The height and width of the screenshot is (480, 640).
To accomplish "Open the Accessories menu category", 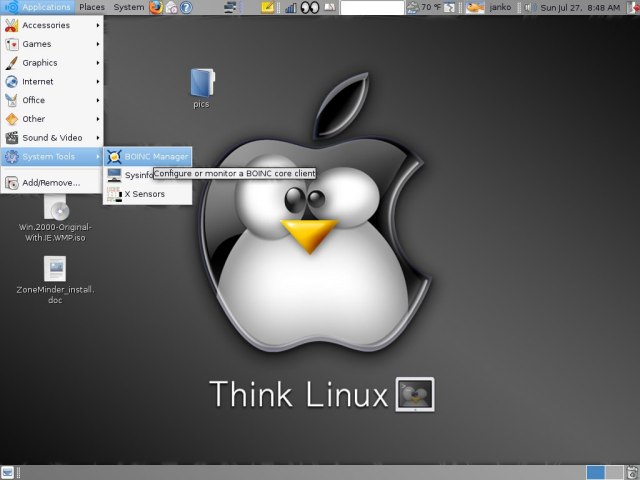I will coord(52,25).
